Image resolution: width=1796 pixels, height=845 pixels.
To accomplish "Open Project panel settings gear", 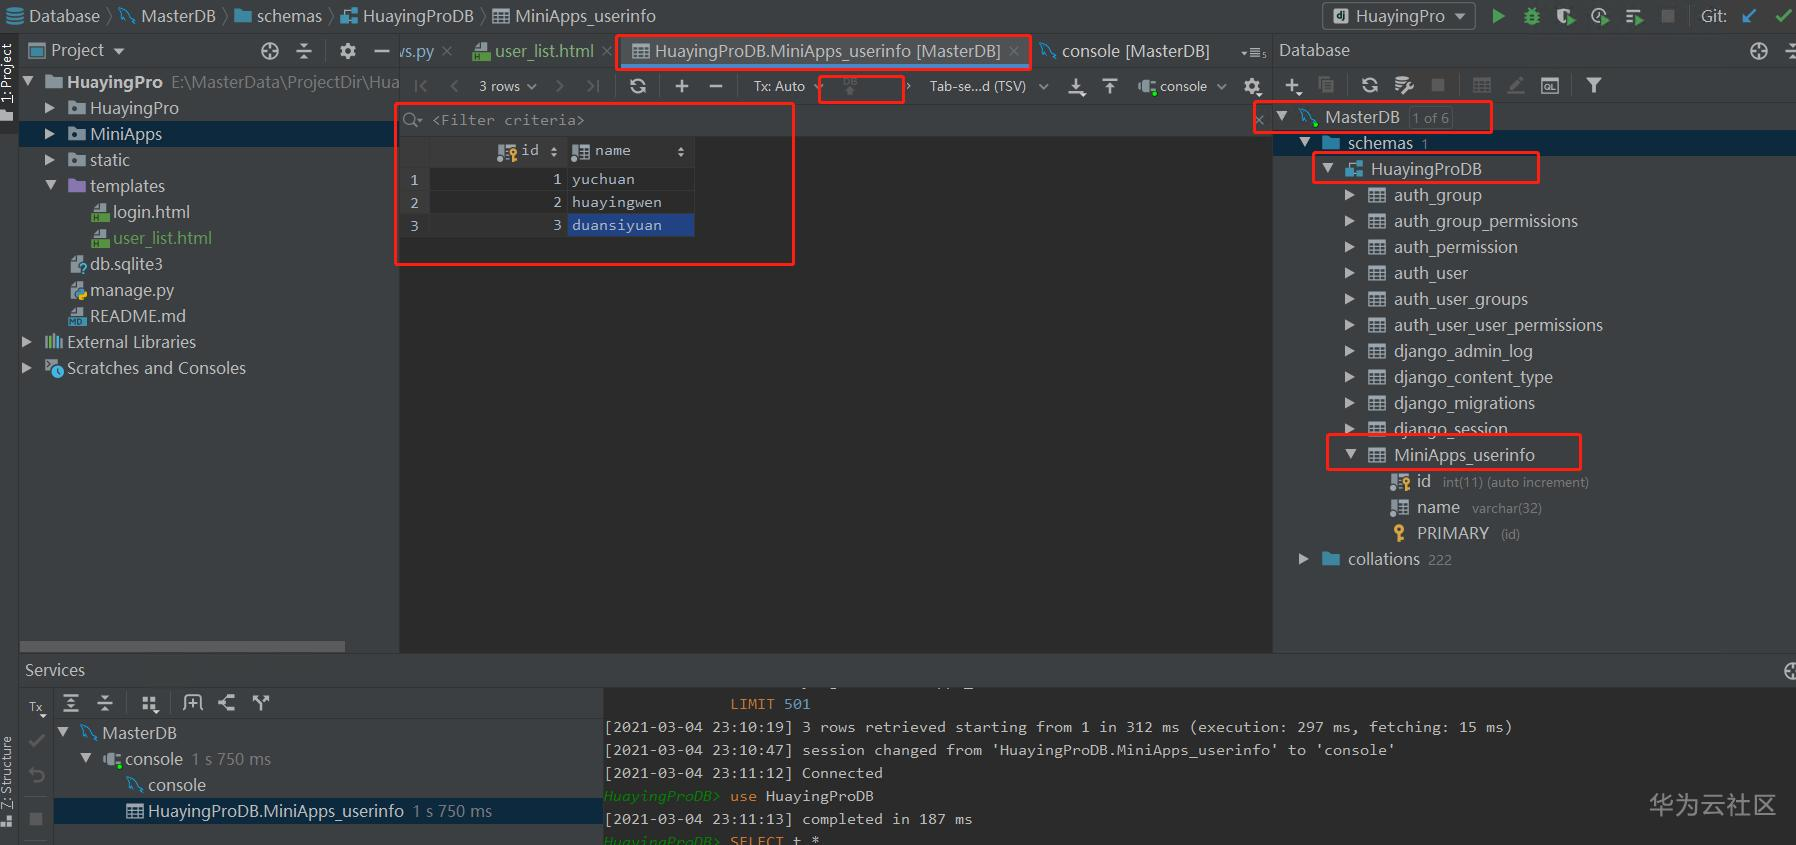I will tap(347, 51).
